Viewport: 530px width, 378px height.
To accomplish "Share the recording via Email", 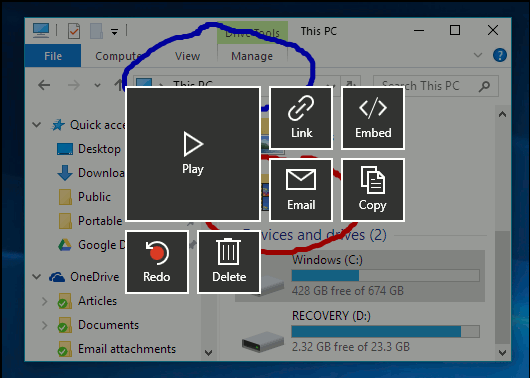I will coord(301,190).
